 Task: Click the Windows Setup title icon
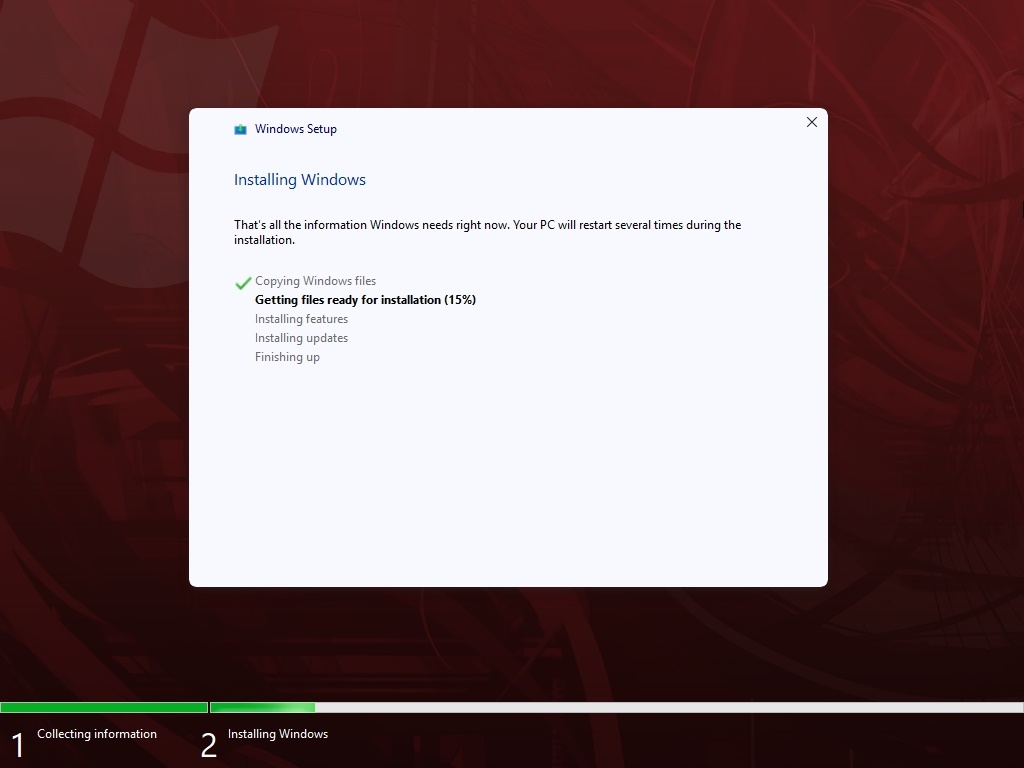(240, 129)
